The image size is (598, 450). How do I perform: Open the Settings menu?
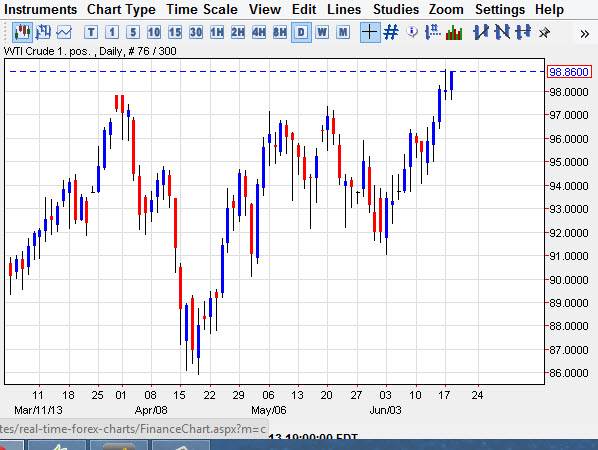[500, 9]
